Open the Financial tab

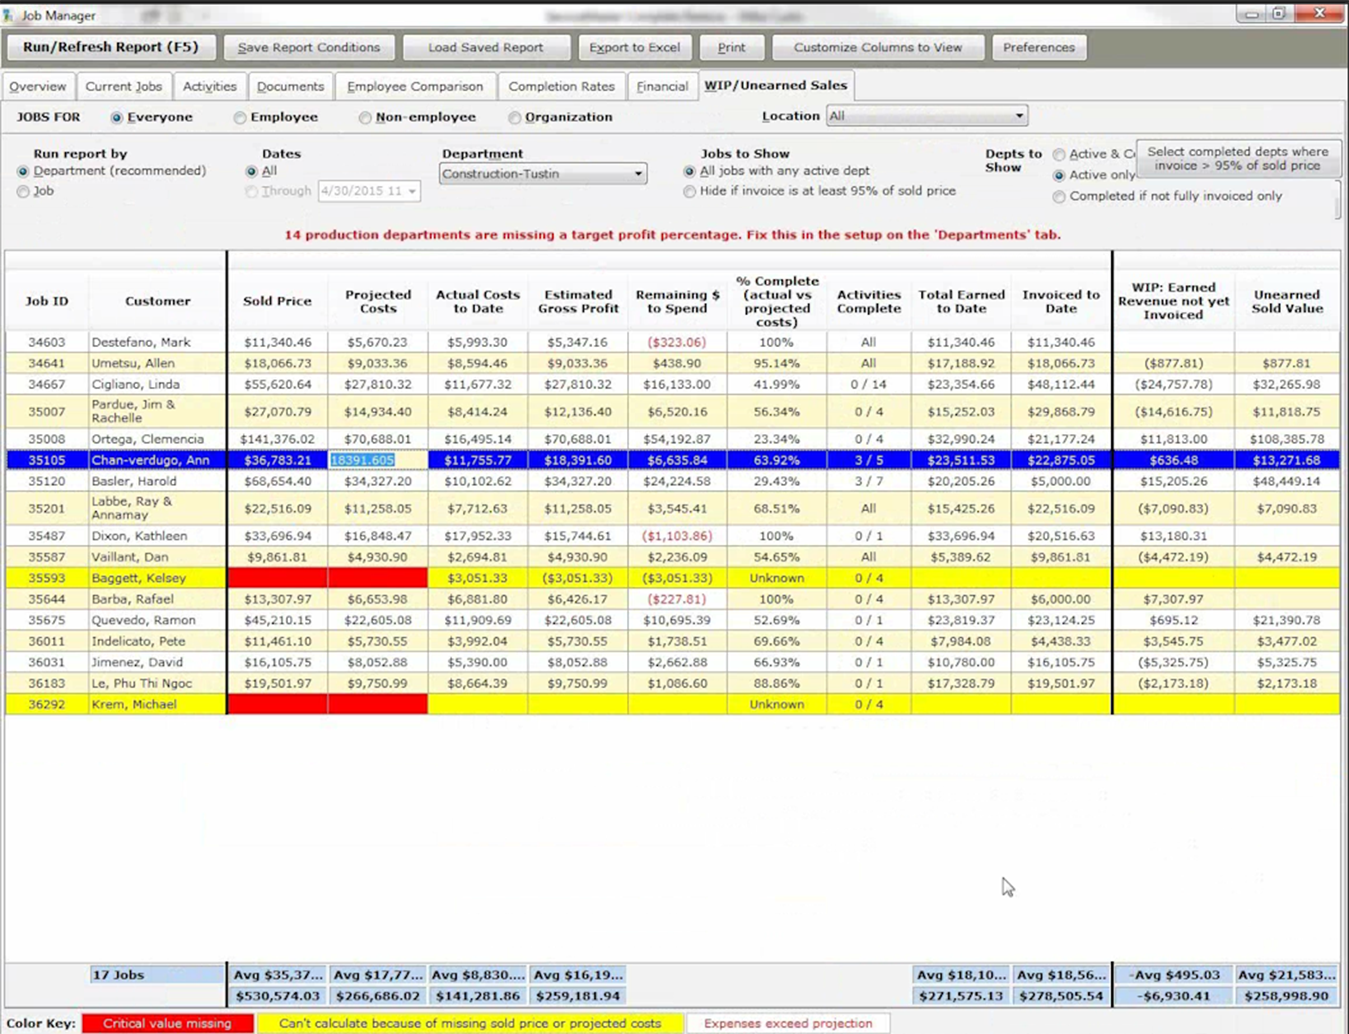pos(662,87)
